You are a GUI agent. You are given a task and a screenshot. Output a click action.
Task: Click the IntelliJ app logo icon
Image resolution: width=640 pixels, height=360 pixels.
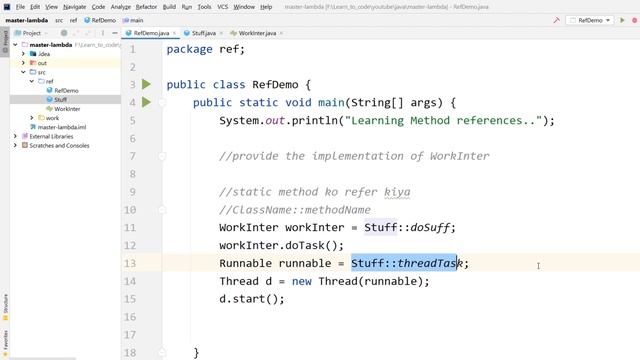pos(7,7)
